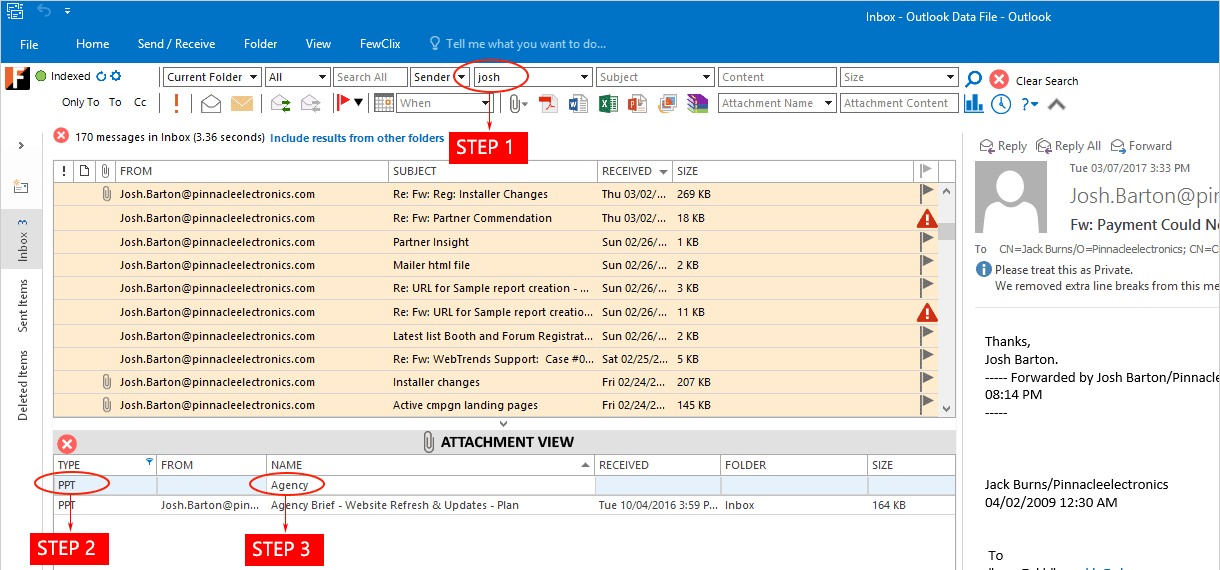Click the PDF attachment filter icon
The image size is (1220, 570).
click(547, 103)
